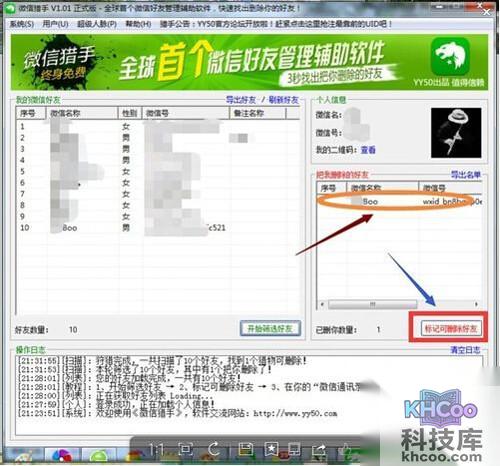
Task: Select friend row number 7
Action: tap(158, 194)
